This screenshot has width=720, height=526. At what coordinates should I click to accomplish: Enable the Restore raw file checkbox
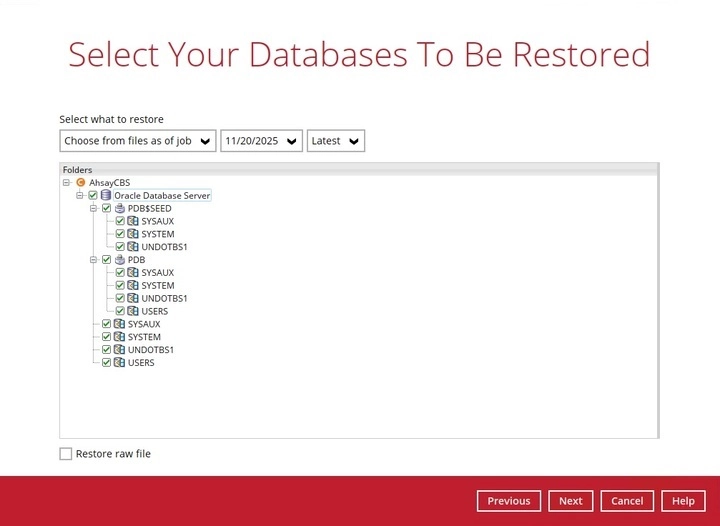66,454
